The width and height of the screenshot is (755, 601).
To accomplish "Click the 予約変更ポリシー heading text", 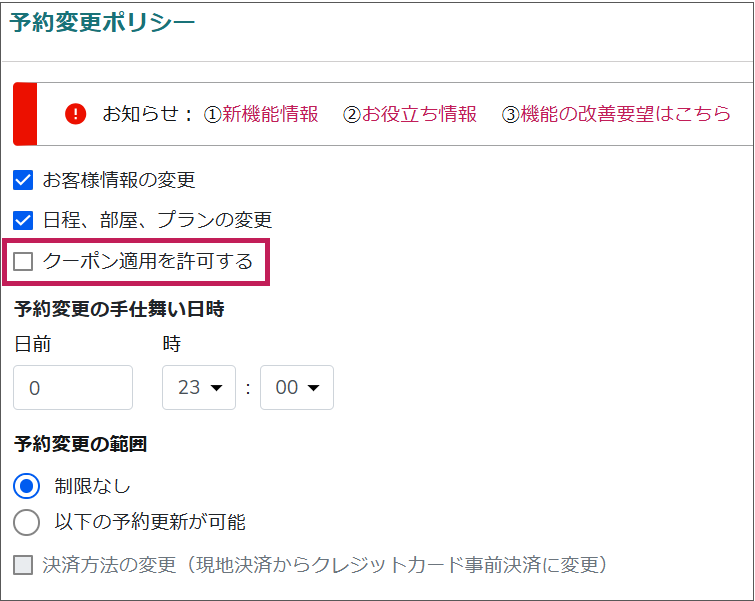I will tap(102, 22).
